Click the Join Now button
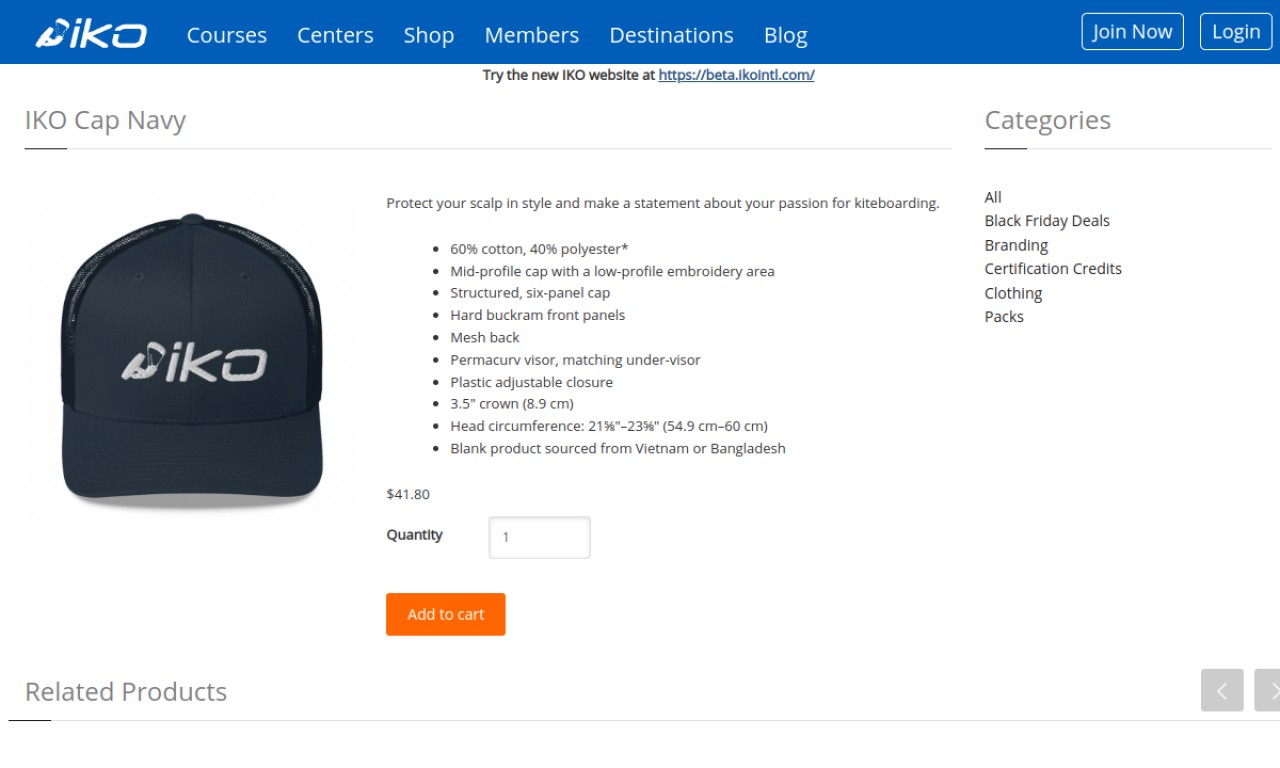The width and height of the screenshot is (1280, 768). pos(1132,31)
